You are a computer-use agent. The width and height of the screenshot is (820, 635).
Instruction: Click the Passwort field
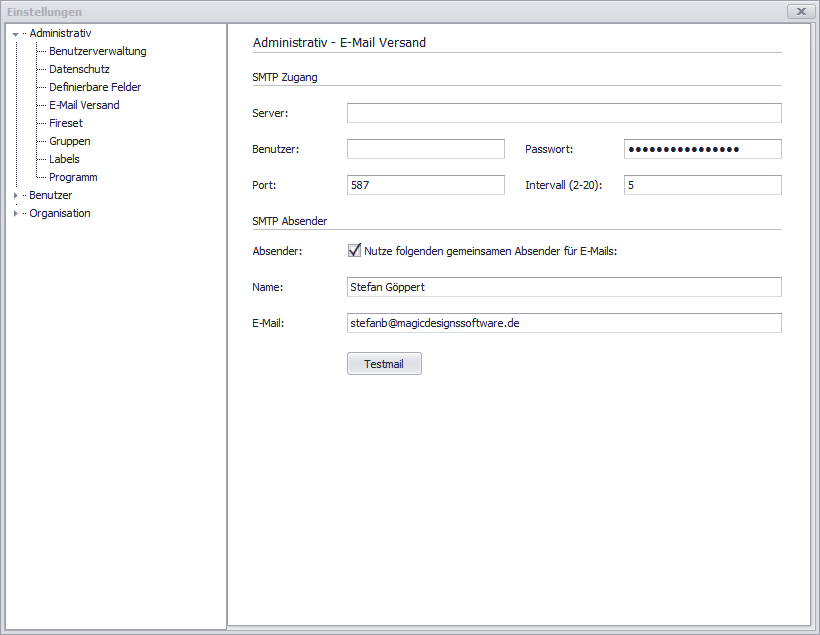pos(702,149)
